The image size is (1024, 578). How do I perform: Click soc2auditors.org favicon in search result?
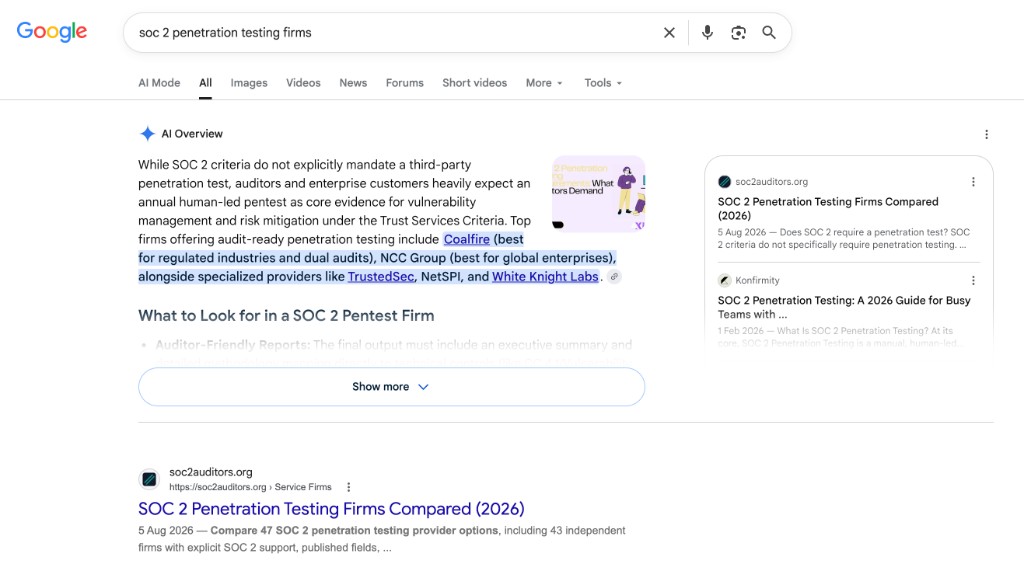149,479
